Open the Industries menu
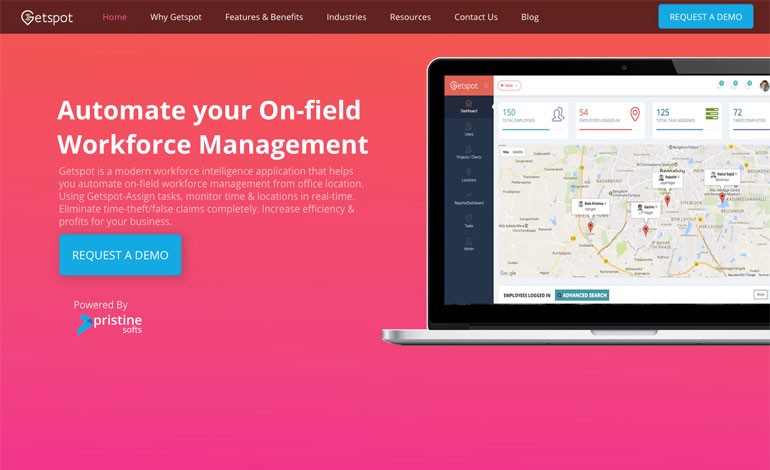This screenshot has width=770, height=470. pos(346,17)
